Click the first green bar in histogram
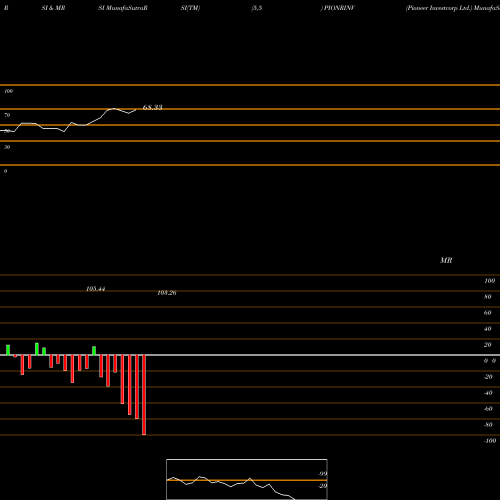This screenshot has height=500, width=500. [8, 350]
